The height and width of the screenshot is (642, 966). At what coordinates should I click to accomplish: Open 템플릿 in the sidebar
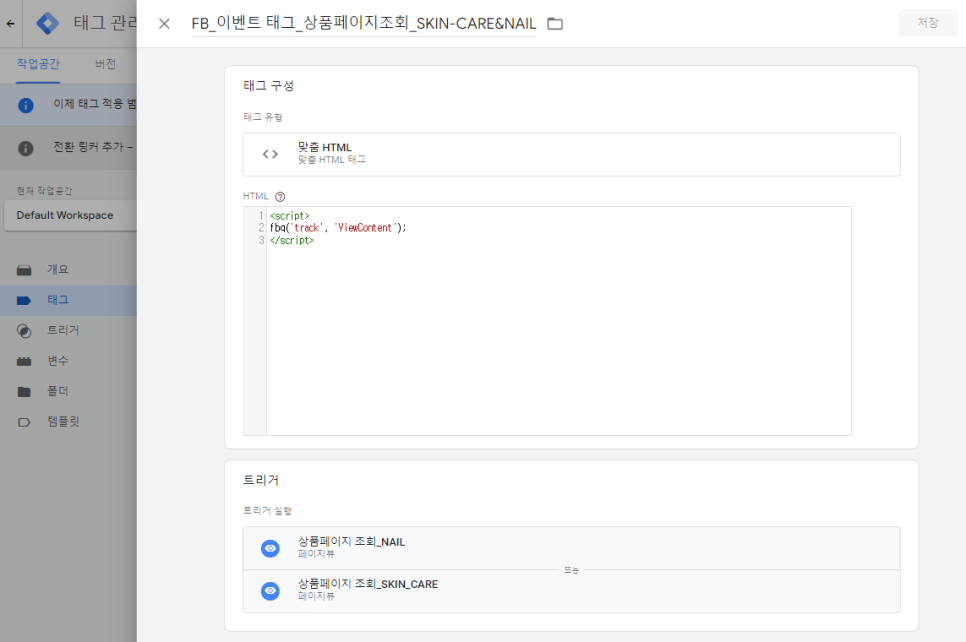tap(63, 422)
